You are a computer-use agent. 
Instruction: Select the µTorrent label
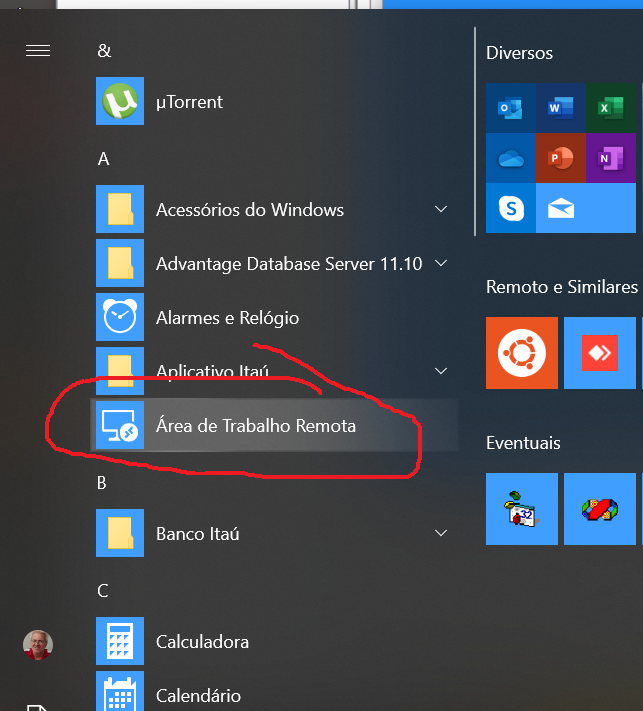point(190,102)
